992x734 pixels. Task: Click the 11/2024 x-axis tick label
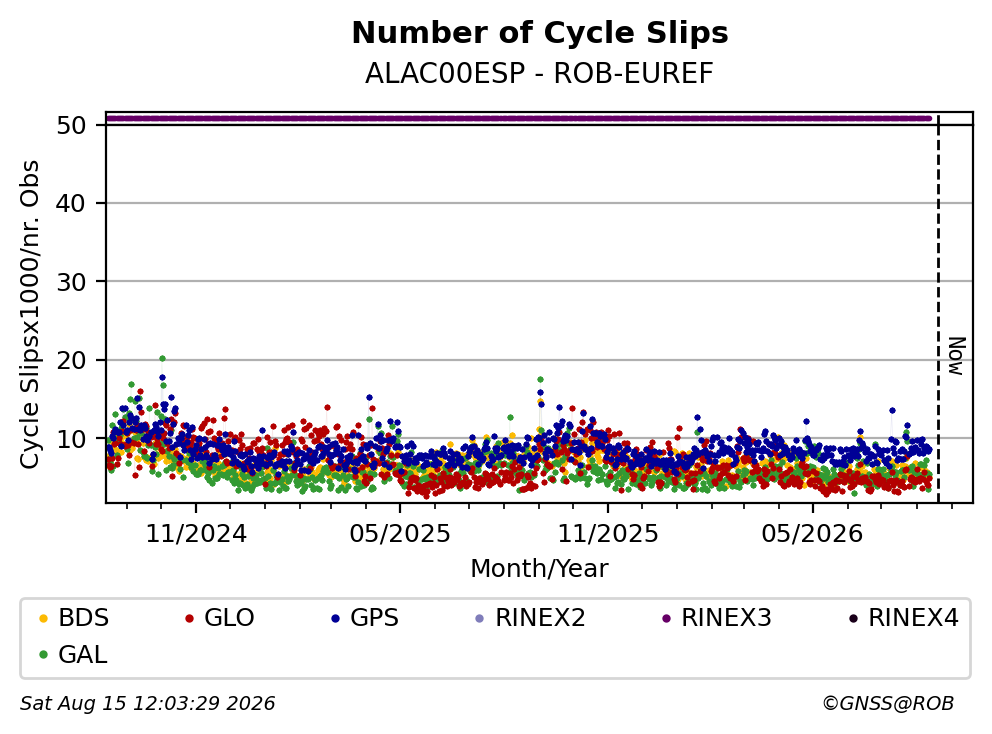pyautogui.click(x=196, y=534)
